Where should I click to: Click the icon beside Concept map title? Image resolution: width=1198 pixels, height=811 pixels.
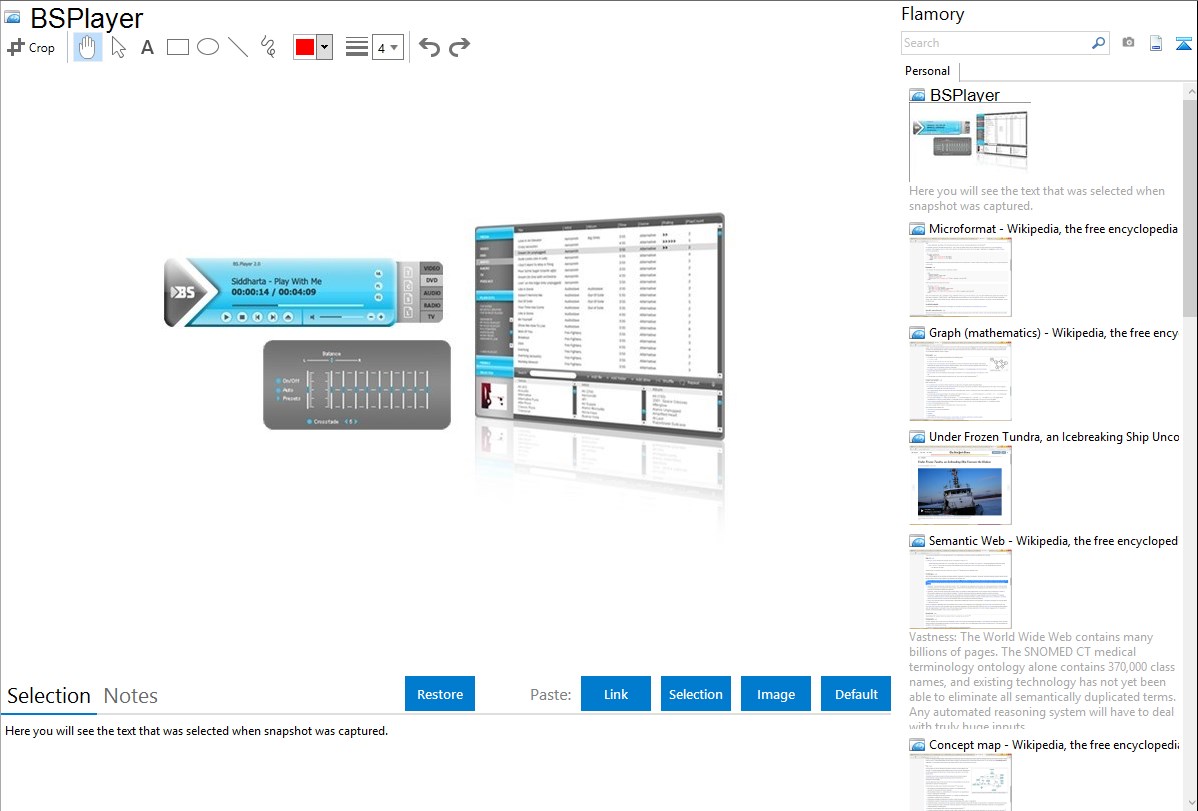point(918,745)
